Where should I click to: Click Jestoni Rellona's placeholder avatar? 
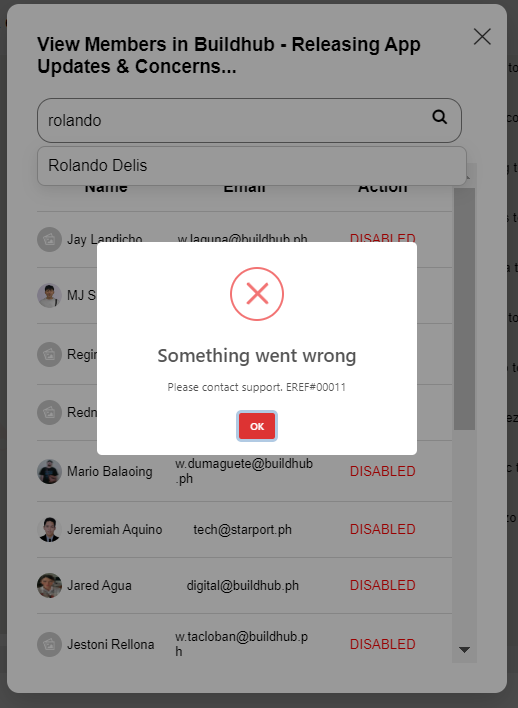(49, 644)
